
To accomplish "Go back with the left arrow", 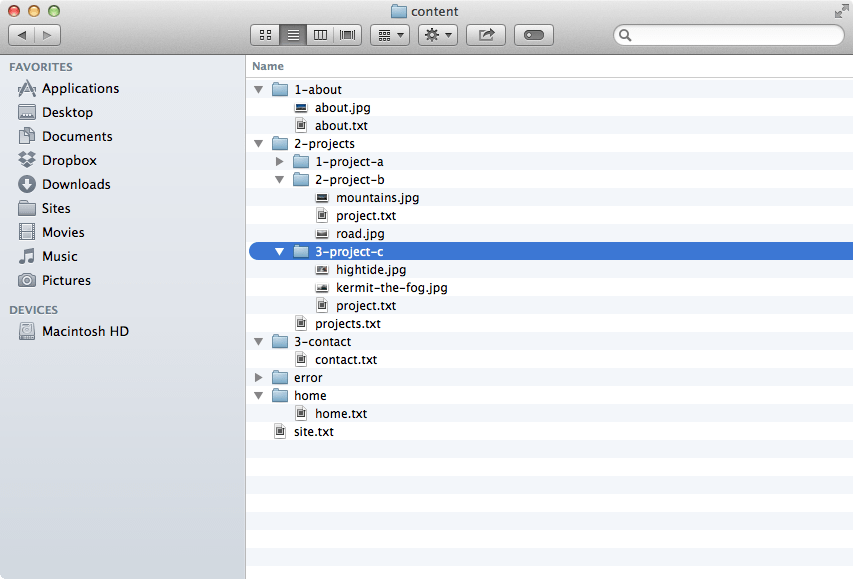I will tap(22, 35).
